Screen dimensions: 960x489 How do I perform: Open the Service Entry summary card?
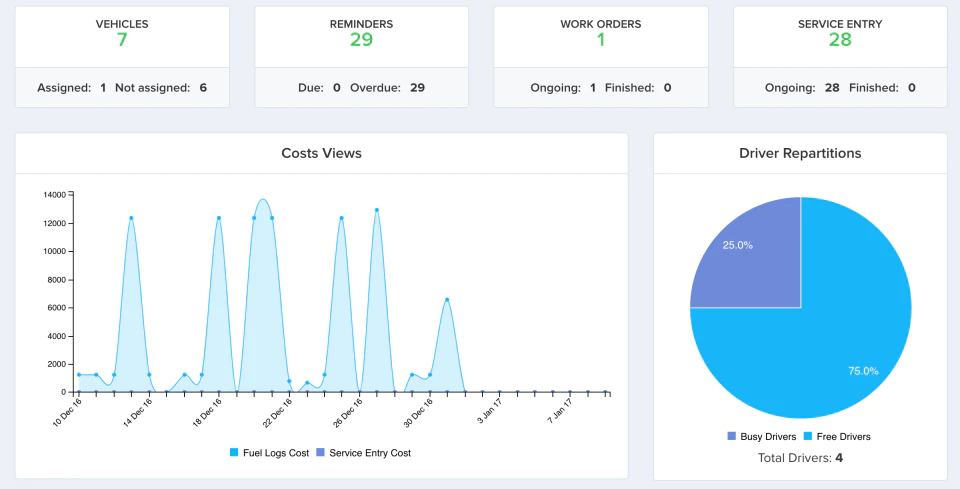click(x=840, y=57)
